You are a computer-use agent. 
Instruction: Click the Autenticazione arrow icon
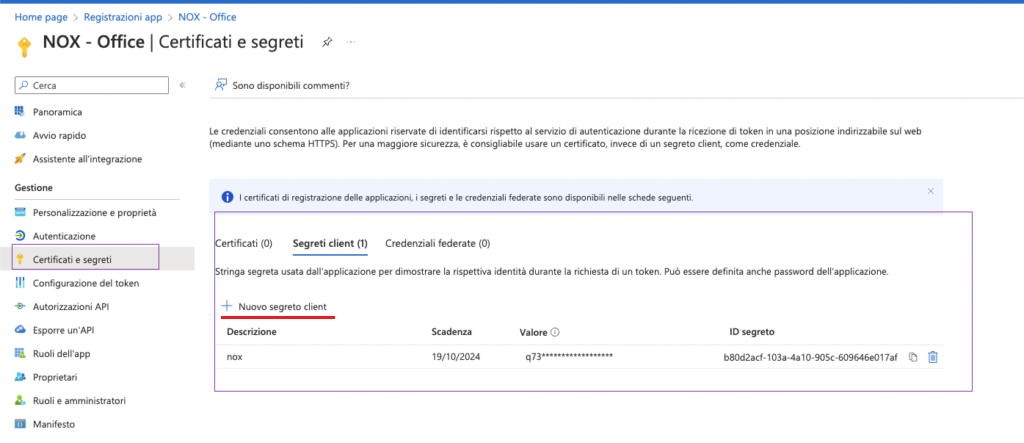(x=20, y=236)
